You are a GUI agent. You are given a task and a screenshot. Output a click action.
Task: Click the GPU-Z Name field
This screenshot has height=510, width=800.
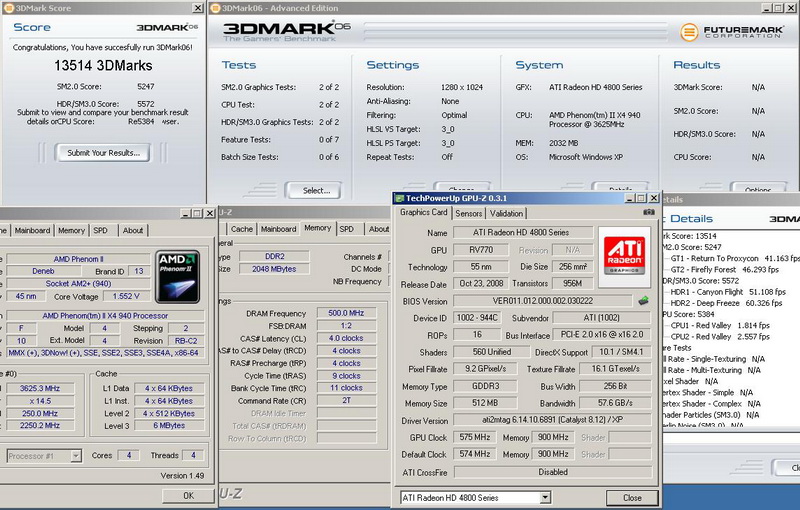(523, 233)
